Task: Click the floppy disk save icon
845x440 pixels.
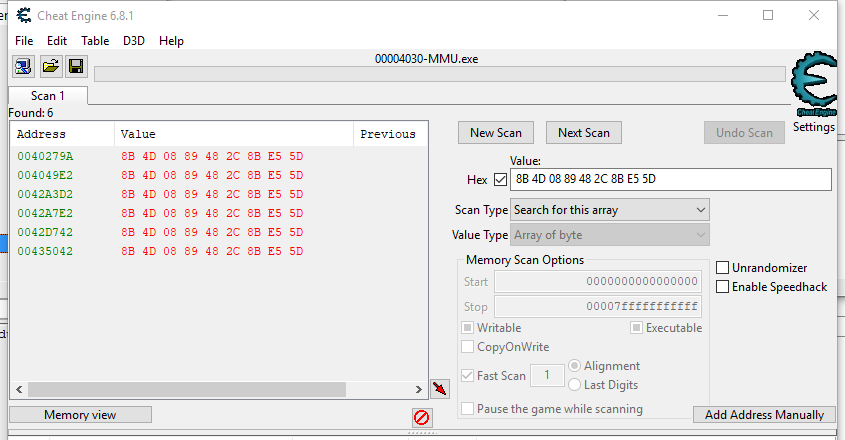Action: [x=75, y=67]
